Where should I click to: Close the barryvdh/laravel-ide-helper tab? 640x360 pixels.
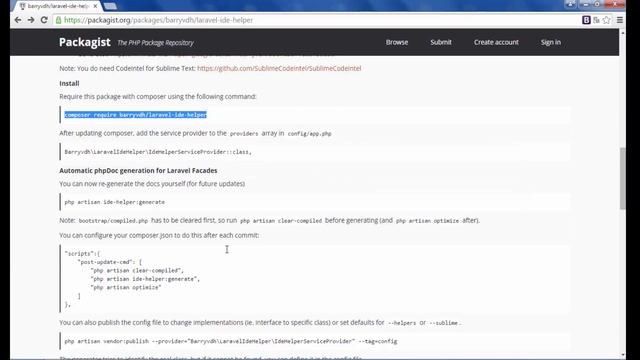point(95,6)
